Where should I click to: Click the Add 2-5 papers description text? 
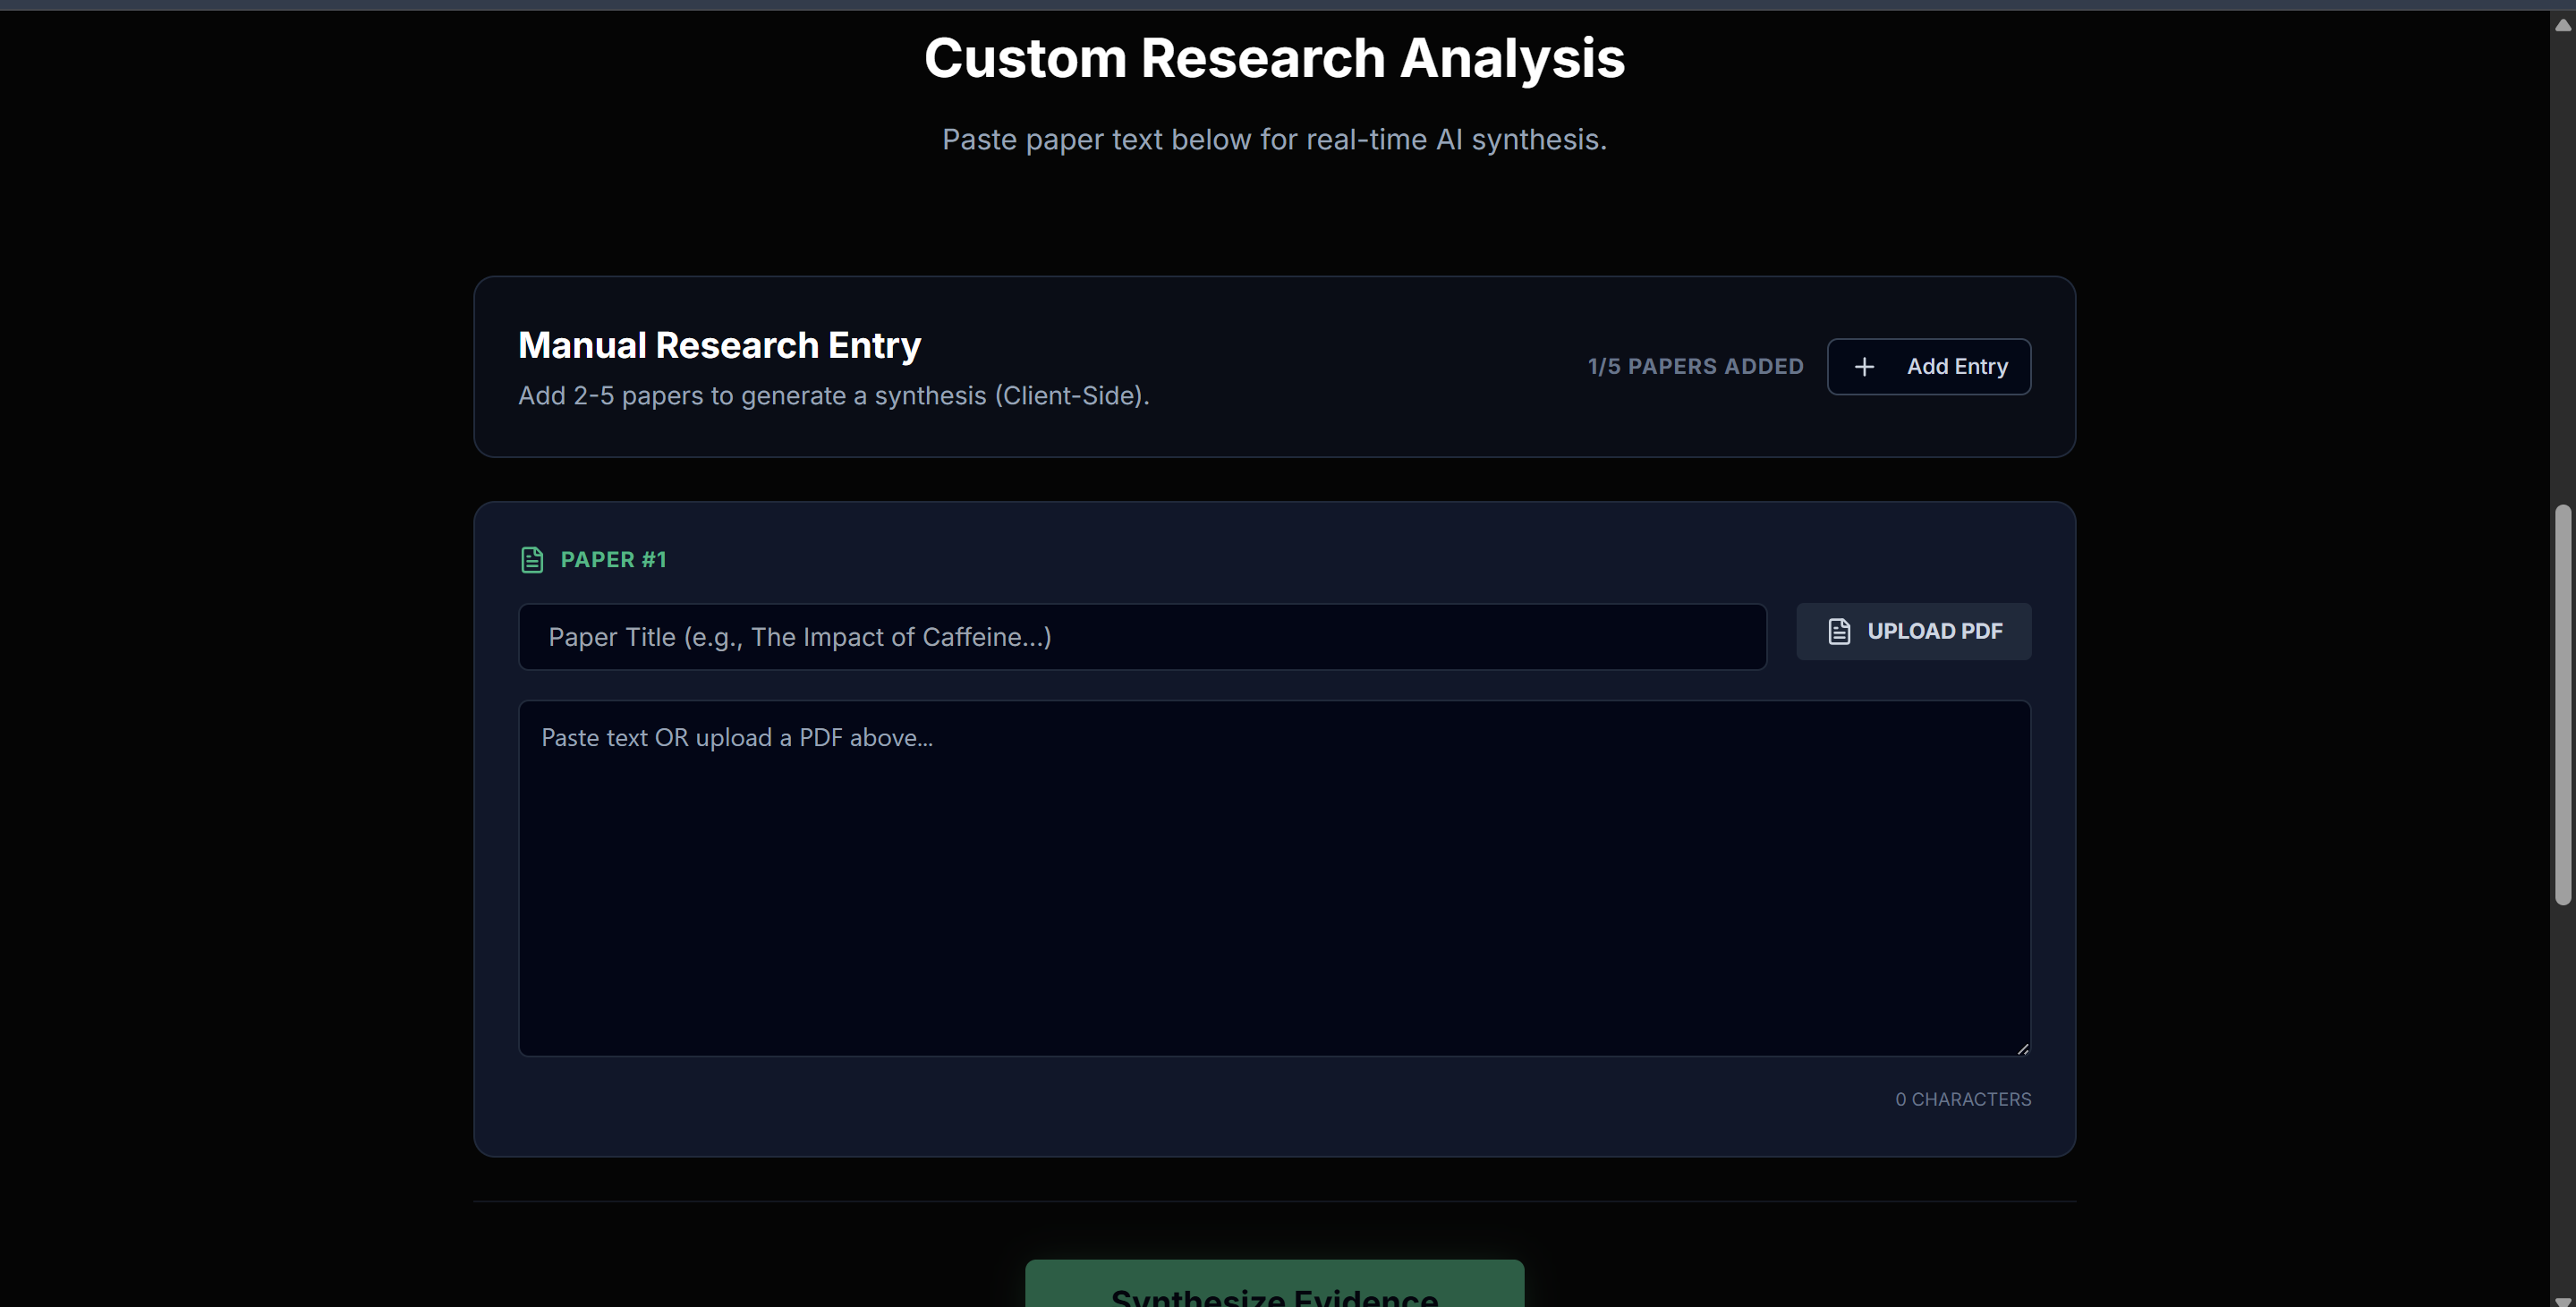coord(833,396)
